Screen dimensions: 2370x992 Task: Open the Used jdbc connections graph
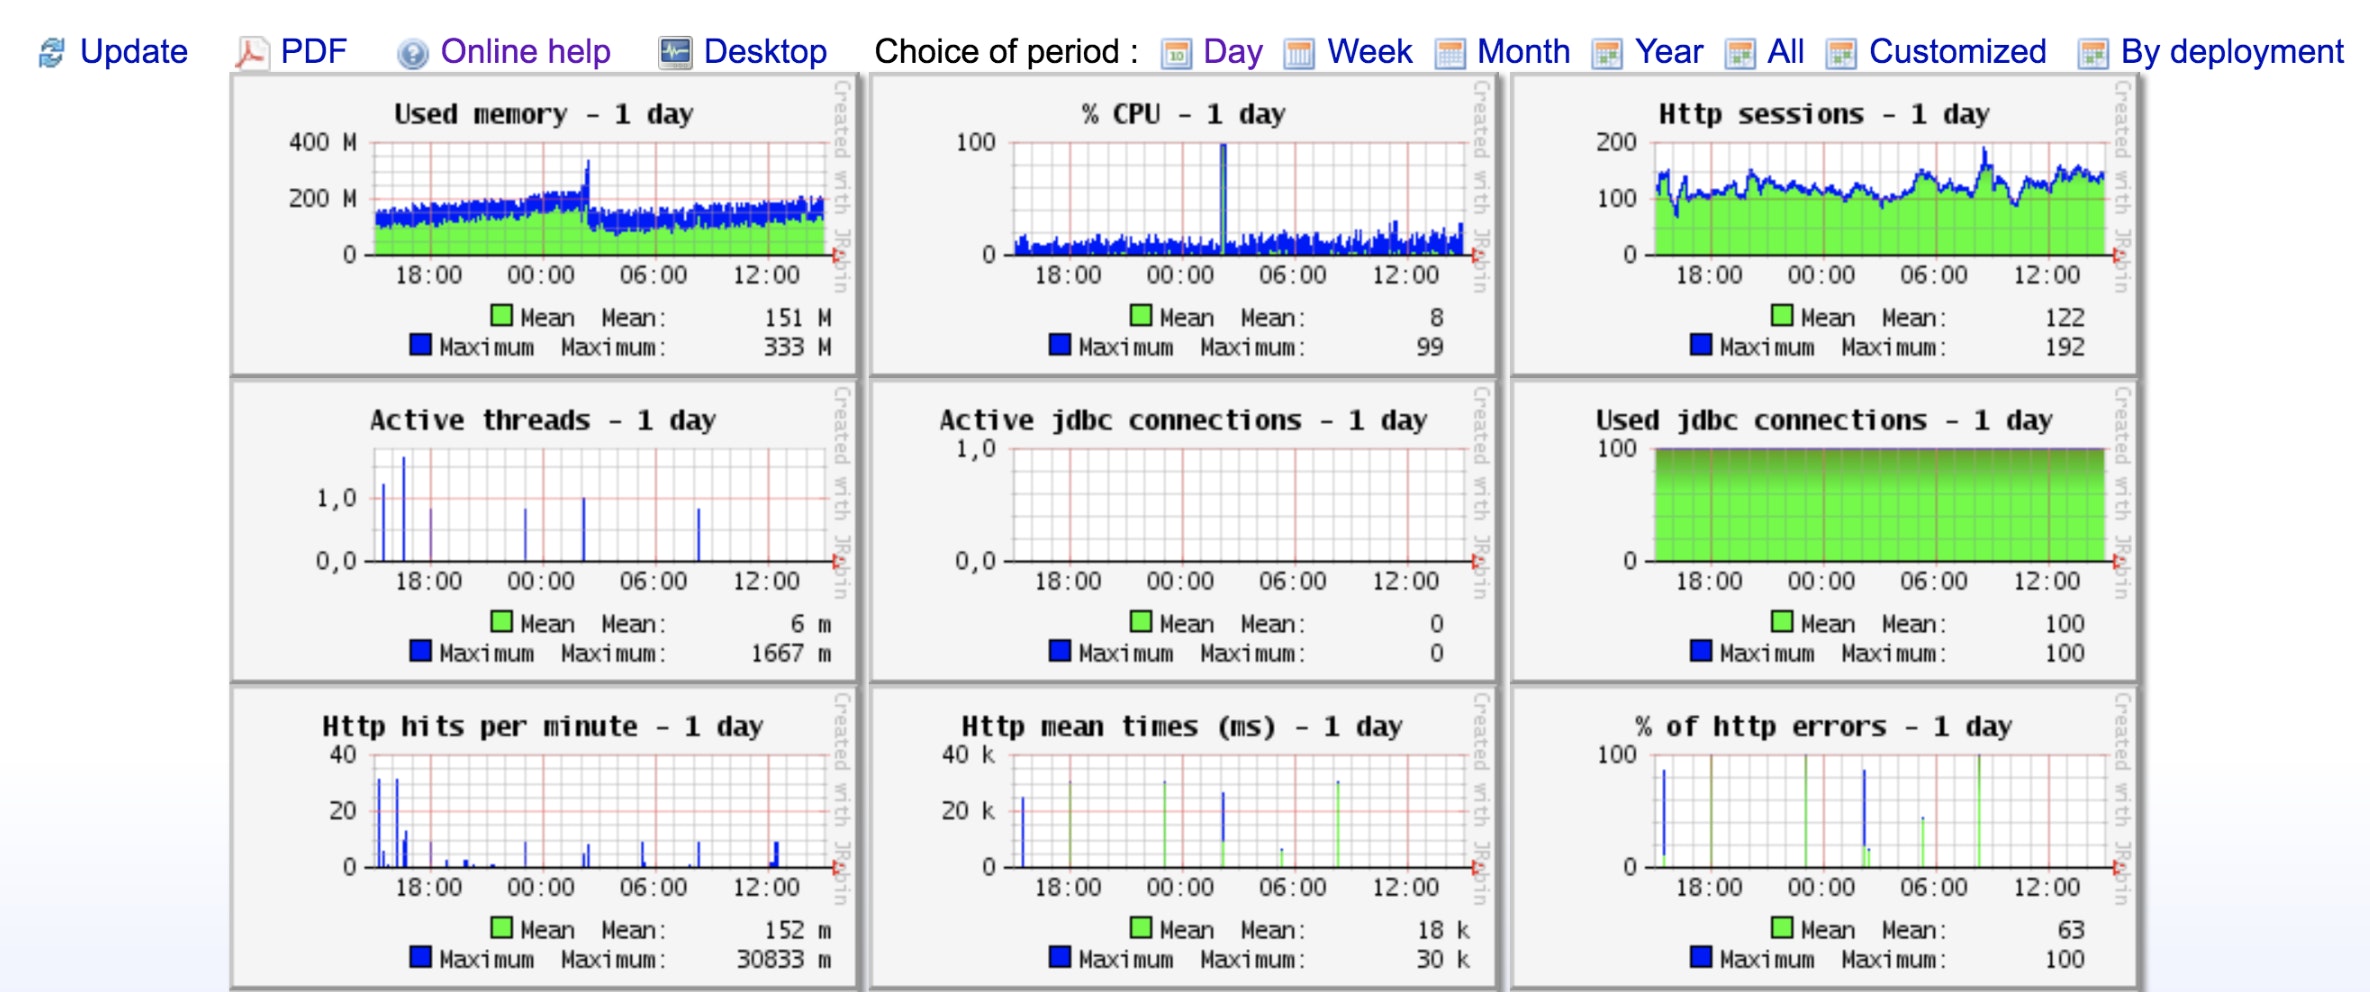pyautogui.click(x=1824, y=531)
